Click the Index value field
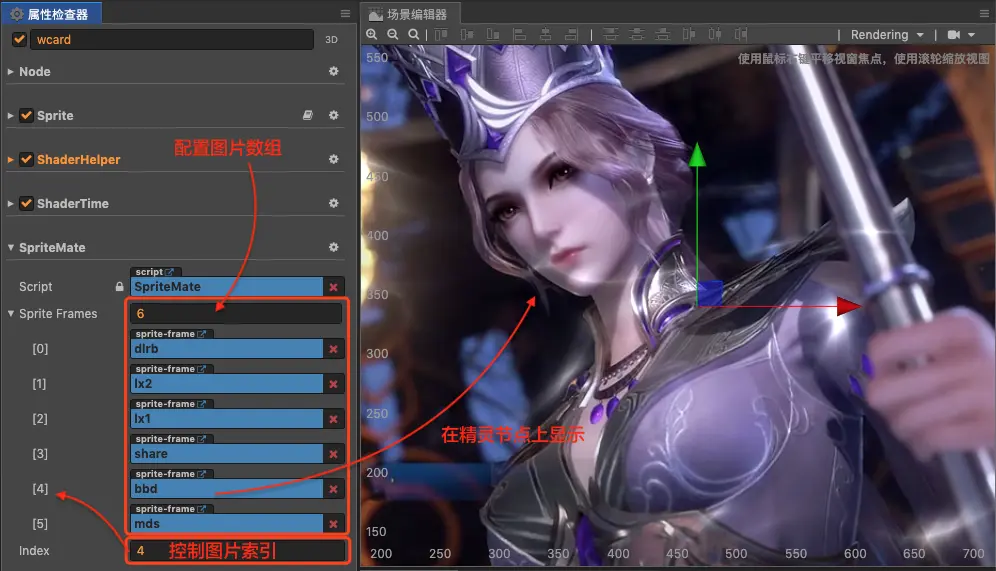The width and height of the screenshot is (996, 571). (237, 551)
